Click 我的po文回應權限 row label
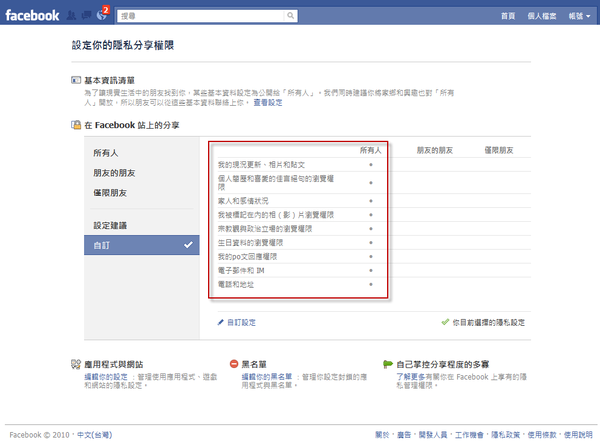Image resolution: width=600 pixels, height=446 pixels. tap(247, 256)
